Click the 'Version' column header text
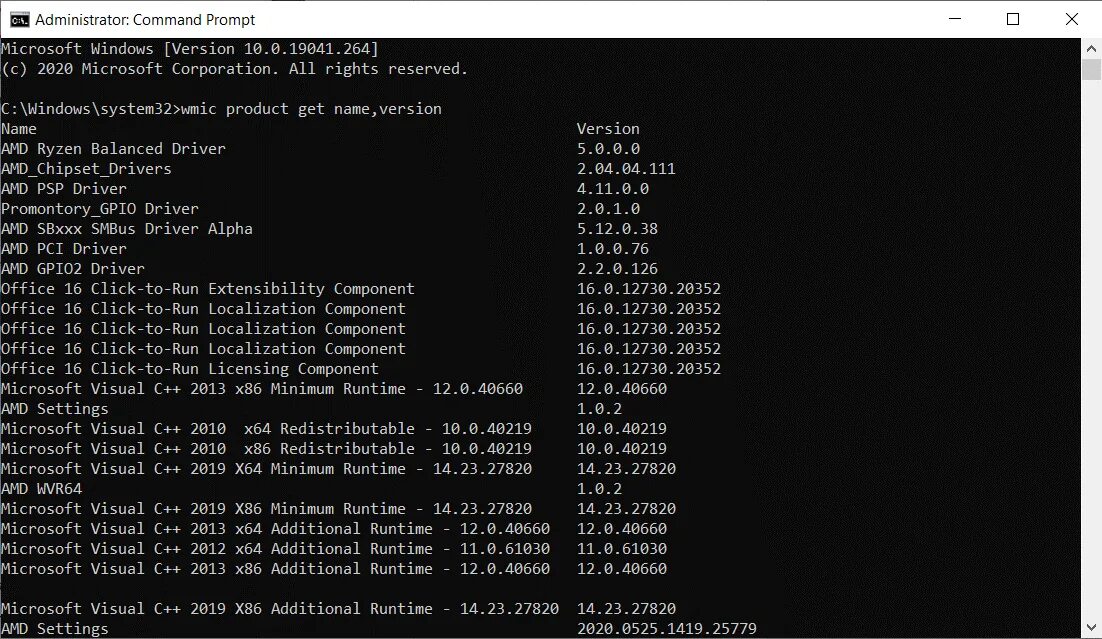This screenshot has height=639, width=1102. [608, 129]
